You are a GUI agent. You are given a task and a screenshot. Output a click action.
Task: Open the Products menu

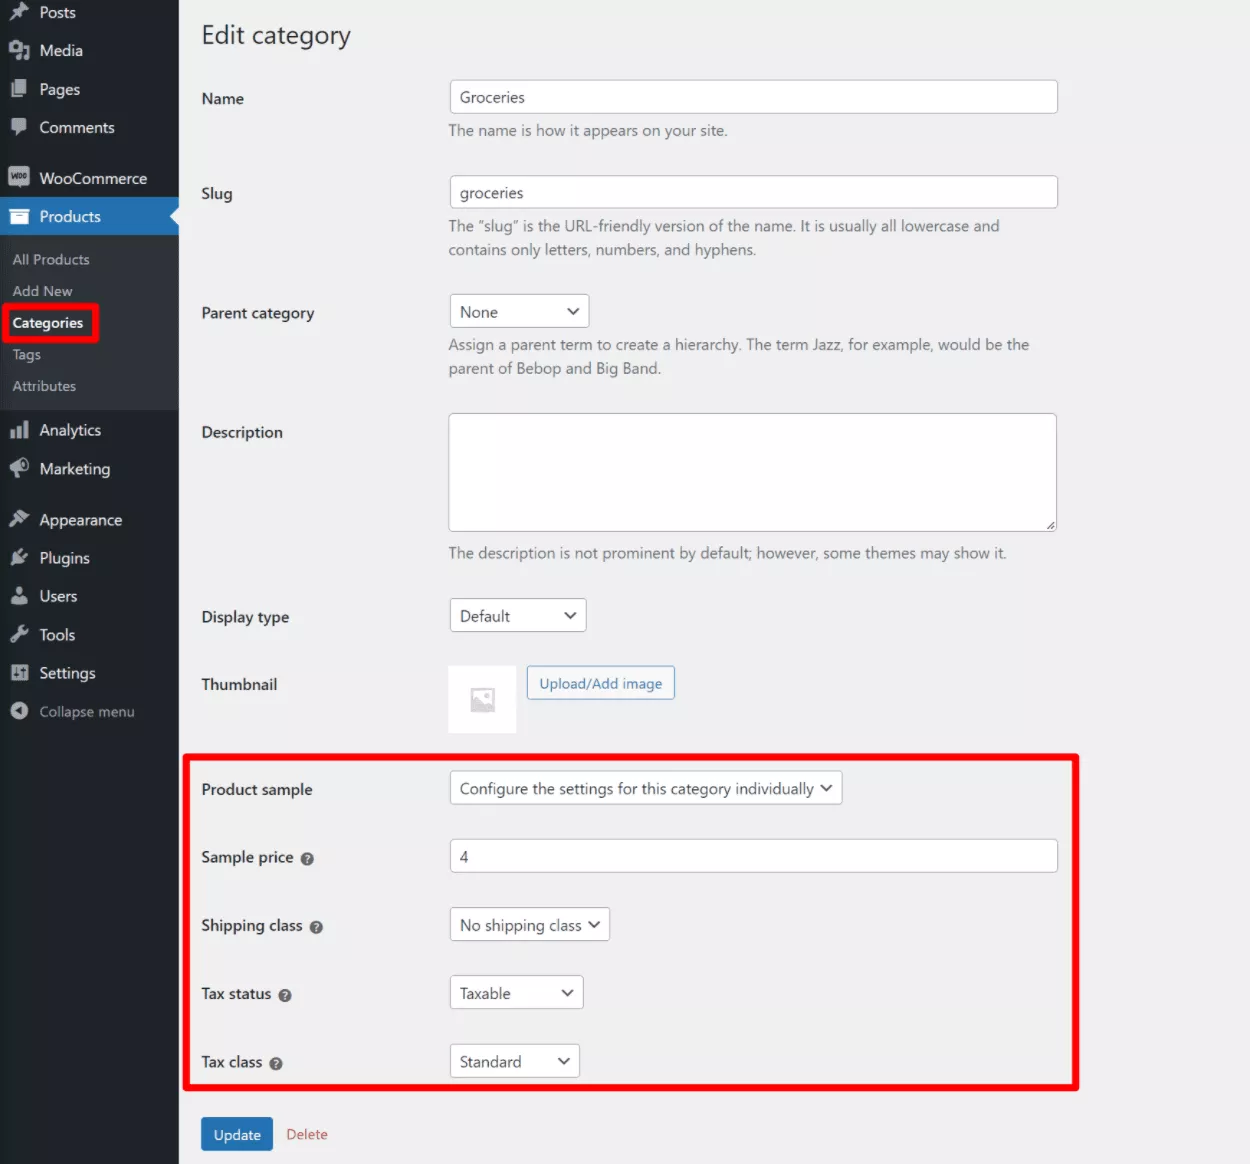[89, 216]
